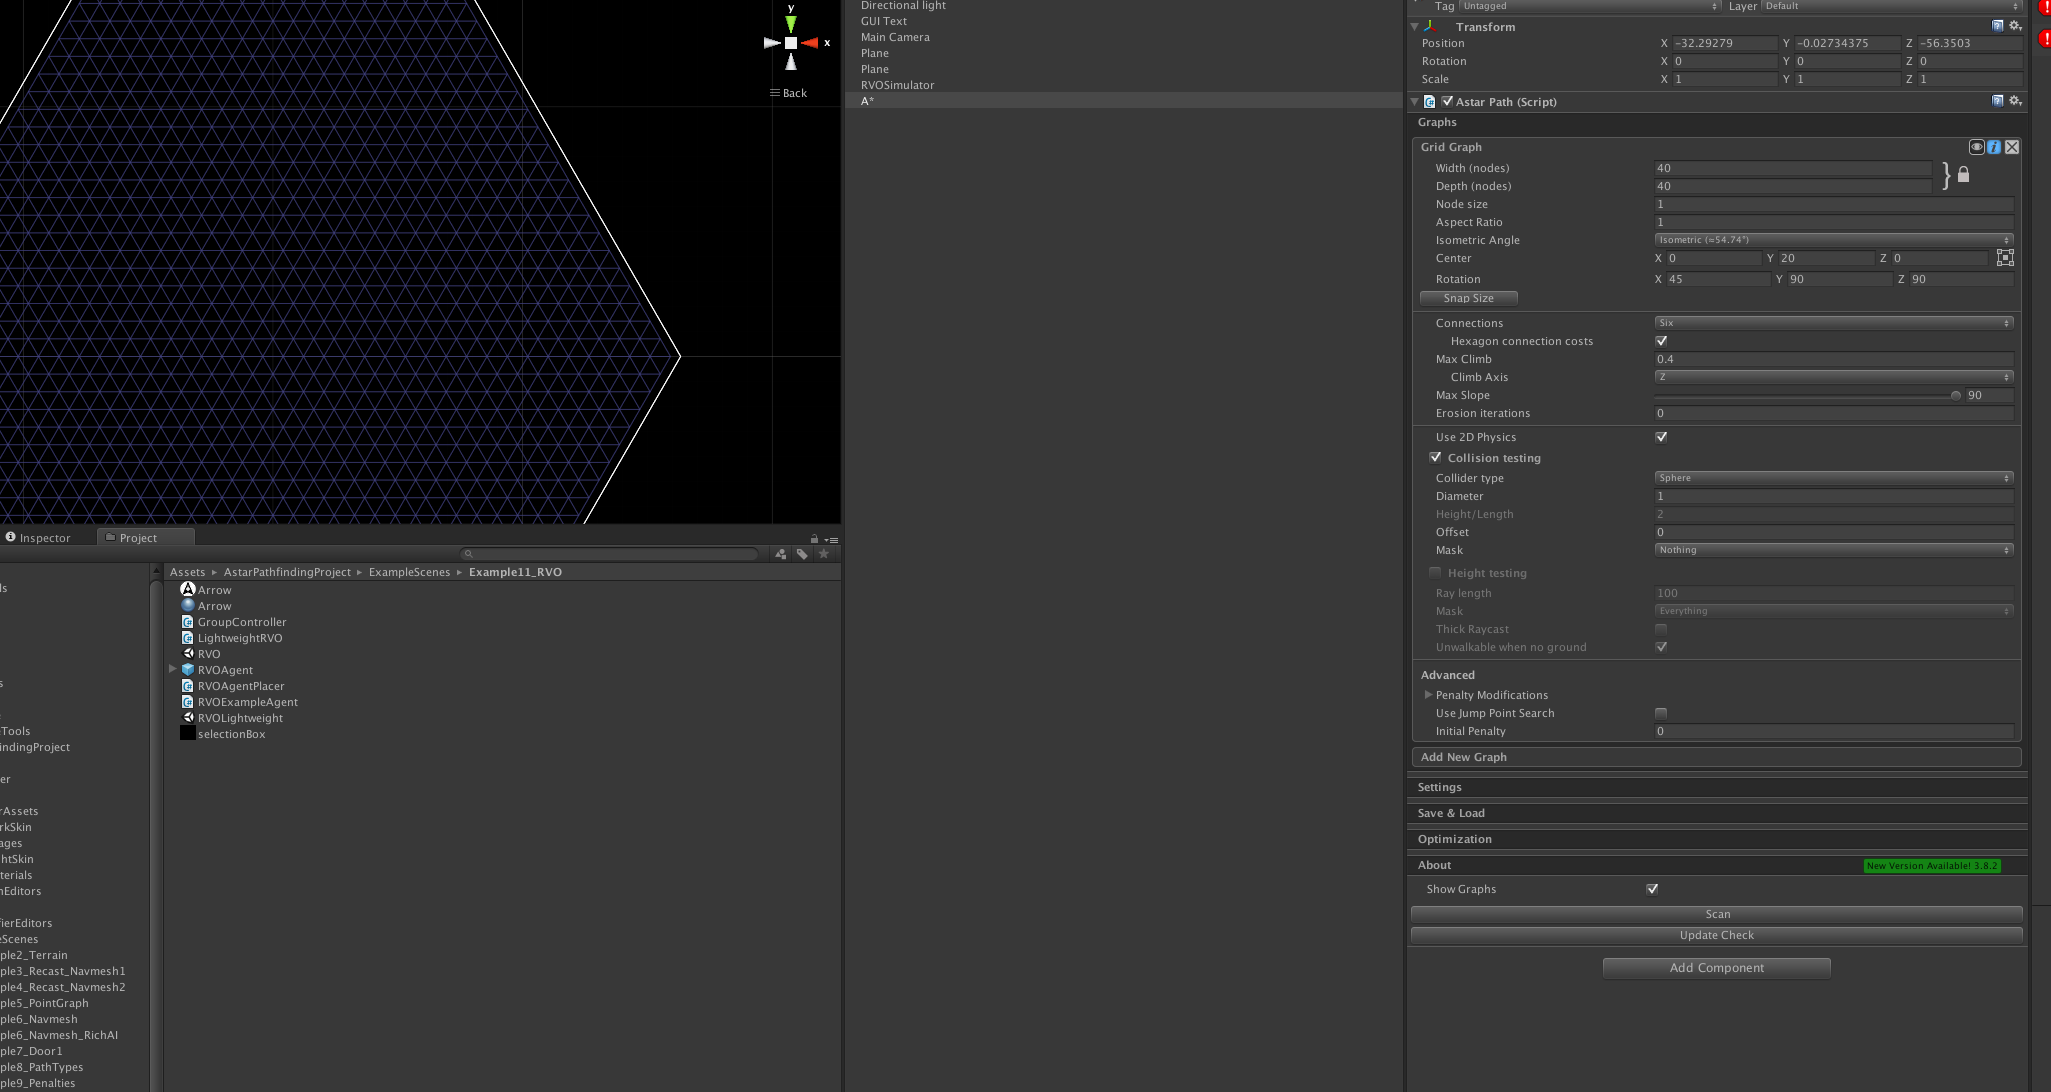Screen dimensions: 2051x1092
Task: Toggle Collision testing checkbox
Action: (1435, 457)
